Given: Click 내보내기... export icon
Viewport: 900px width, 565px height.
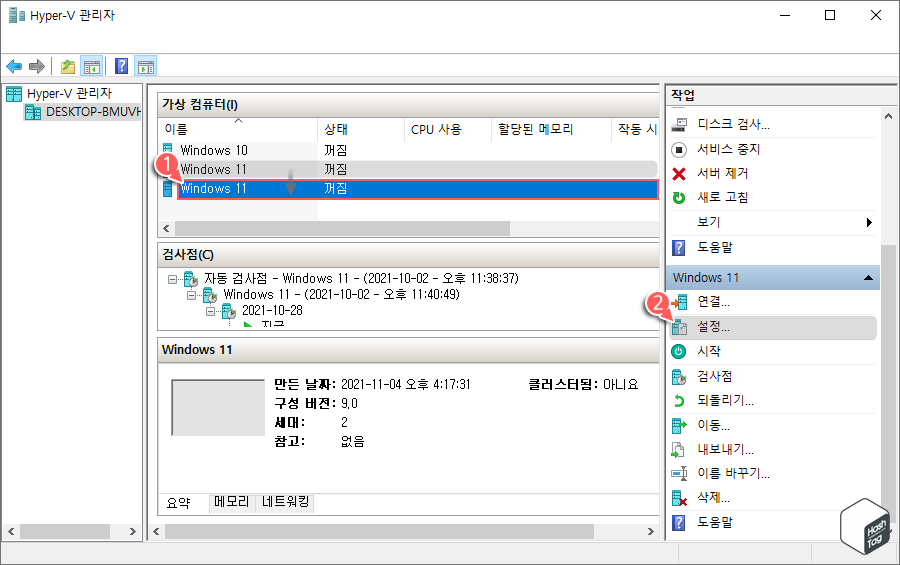Looking at the screenshot, I should click(x=679, y=449).
